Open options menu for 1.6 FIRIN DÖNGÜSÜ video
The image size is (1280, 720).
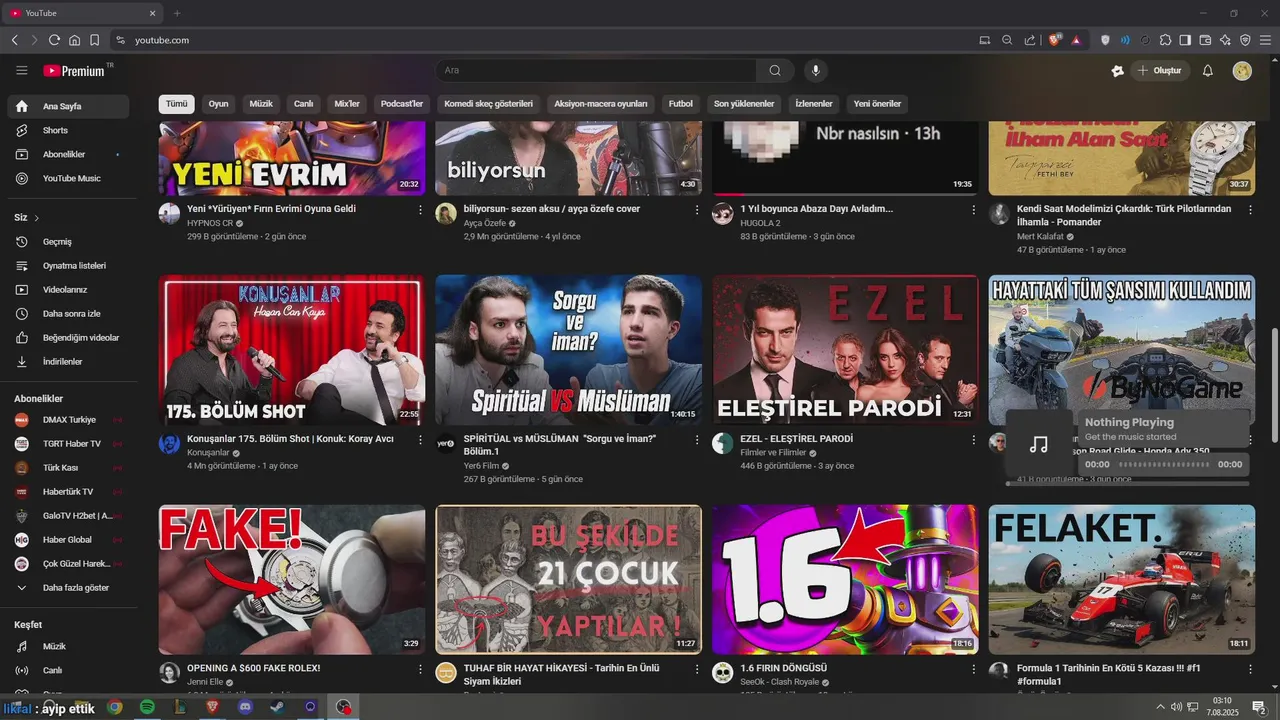974,668
